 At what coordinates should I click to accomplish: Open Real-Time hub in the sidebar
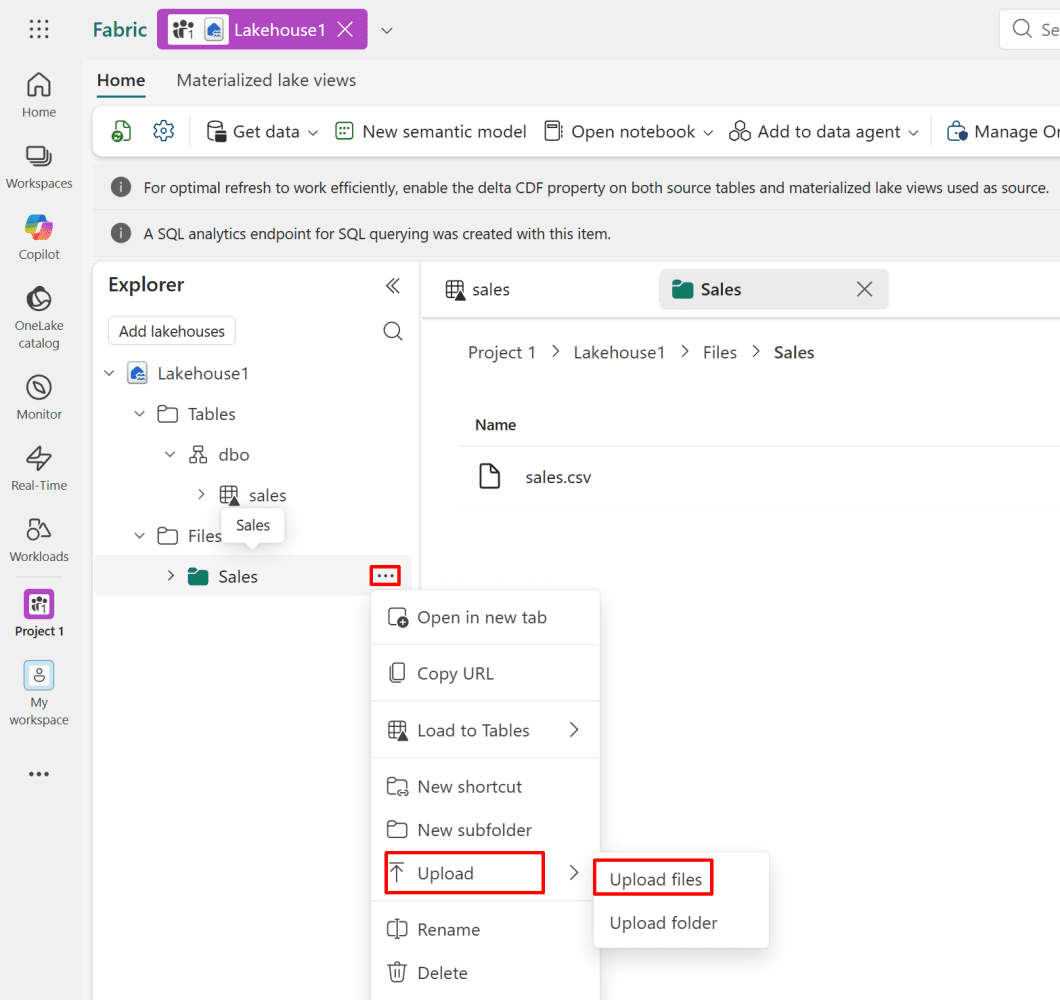click(39, 468)
